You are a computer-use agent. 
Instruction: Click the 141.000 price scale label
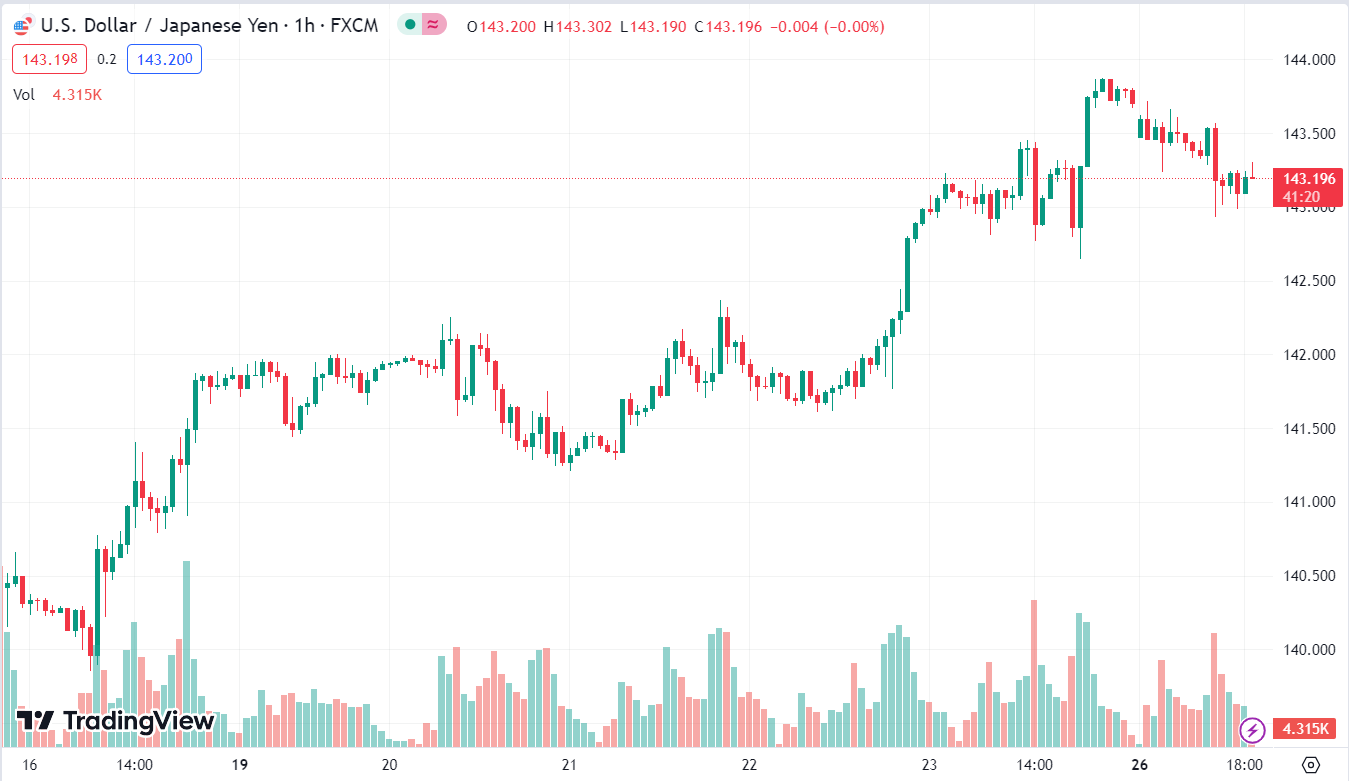tap(1309, 502)
